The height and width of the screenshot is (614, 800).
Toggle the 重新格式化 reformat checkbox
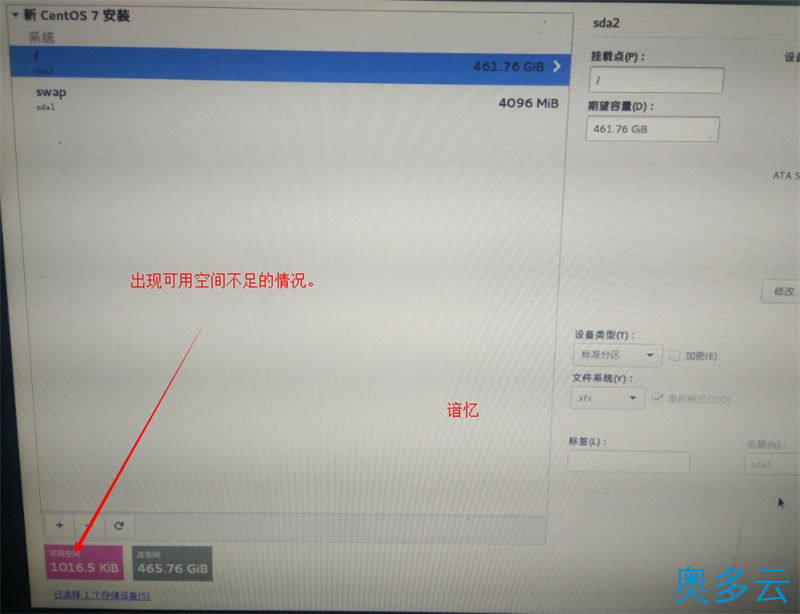pos(658,398)
